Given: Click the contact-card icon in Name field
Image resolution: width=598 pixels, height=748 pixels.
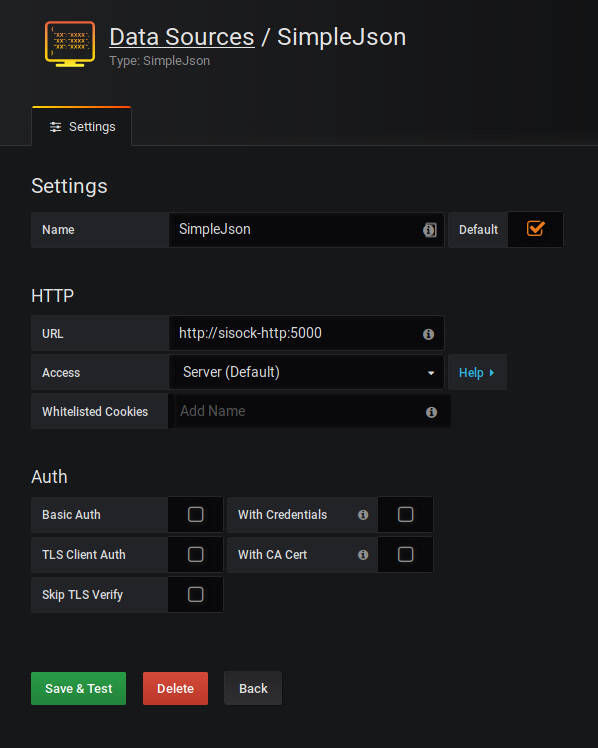Looking at the screenshot, I should [x=430, y=230].
